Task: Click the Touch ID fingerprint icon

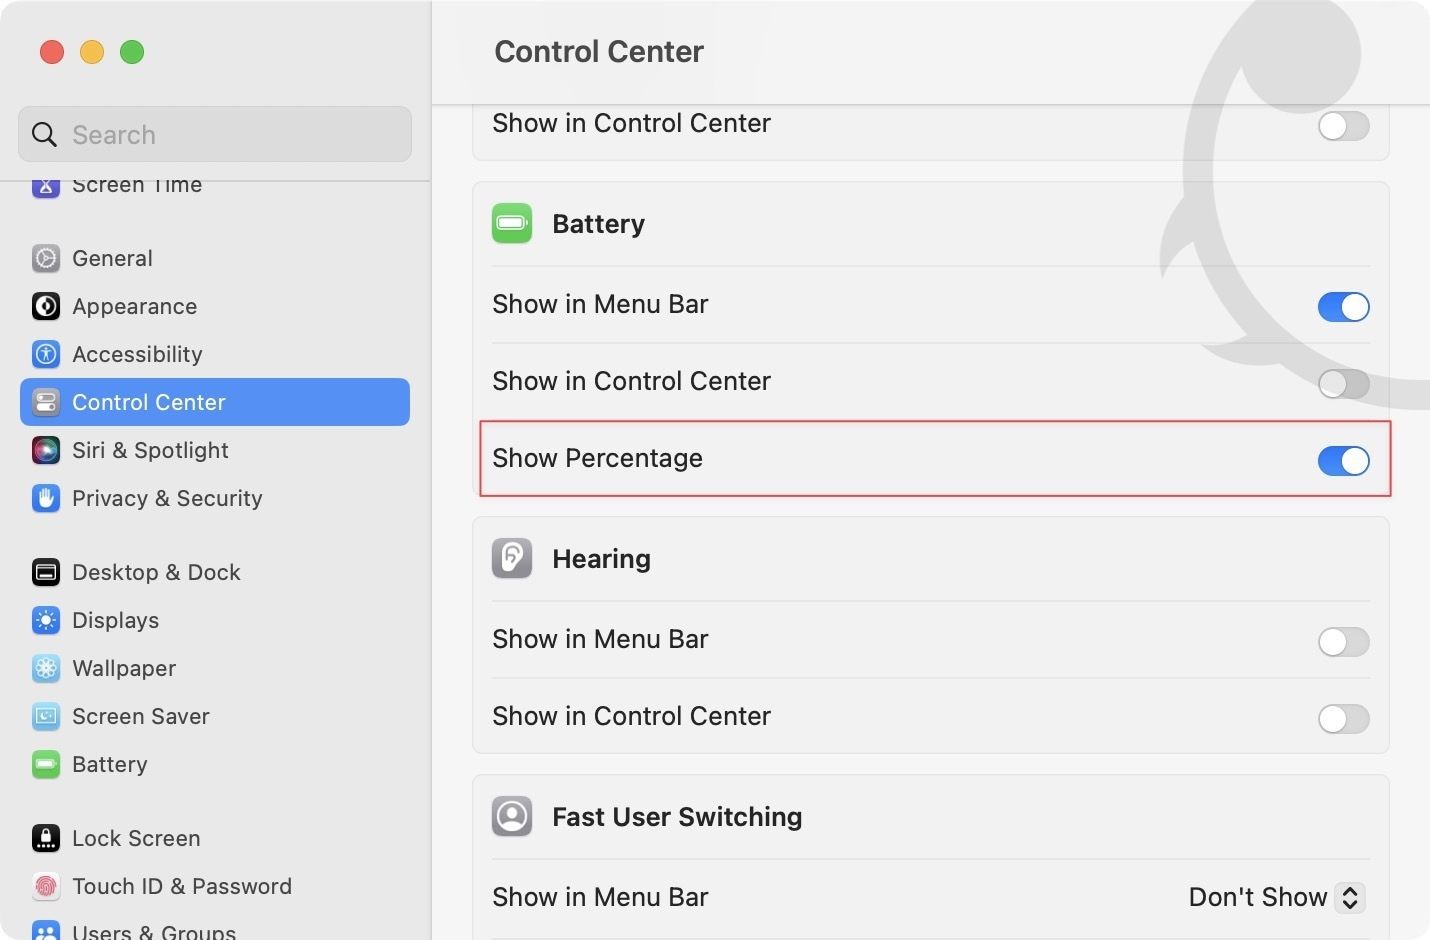Action: [46, 886]
